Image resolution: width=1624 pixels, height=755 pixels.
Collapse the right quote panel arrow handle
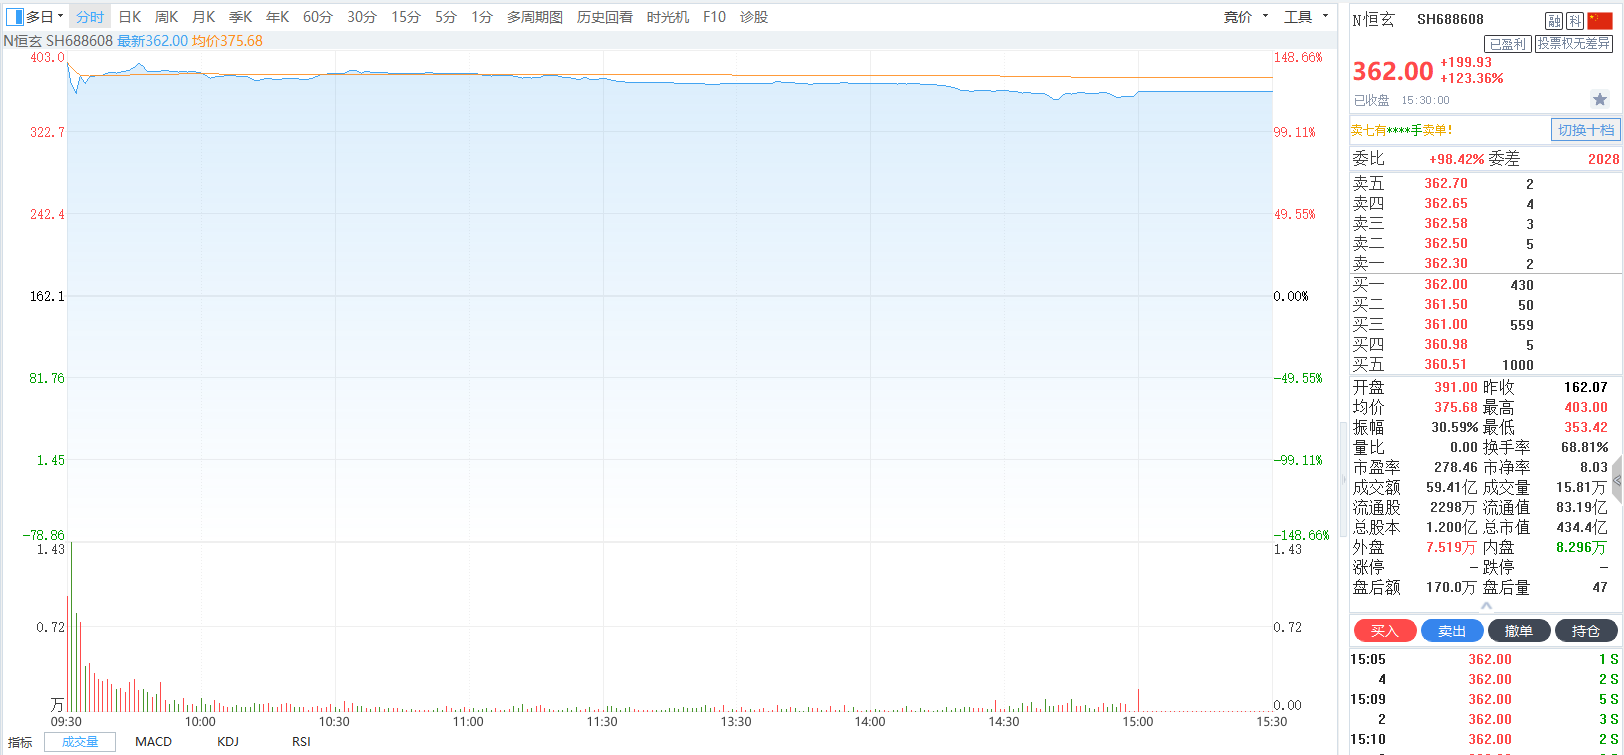[1616, 482]
